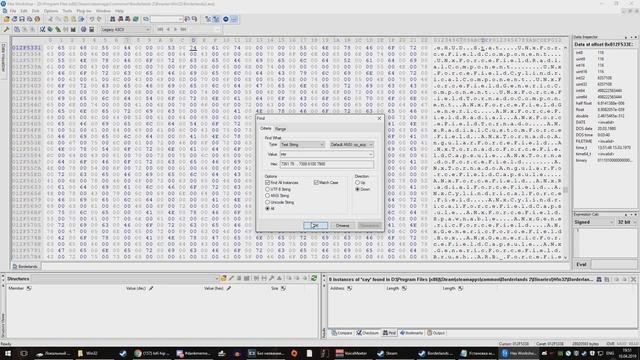
Task: Click the first binoculars Find toolbar icon
Action: [113, 19]
